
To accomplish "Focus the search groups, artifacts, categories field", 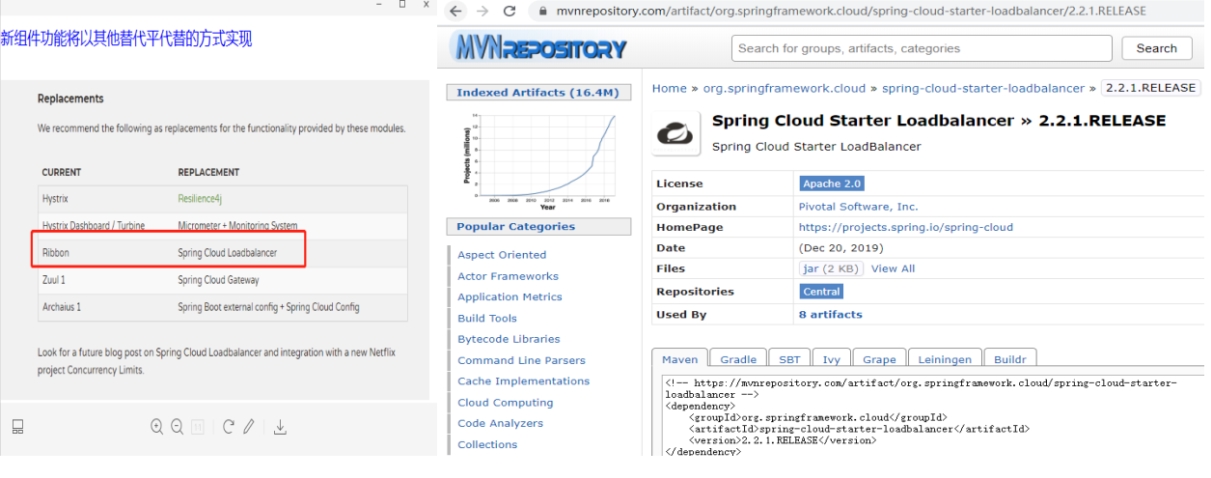I will click(921, 48).
